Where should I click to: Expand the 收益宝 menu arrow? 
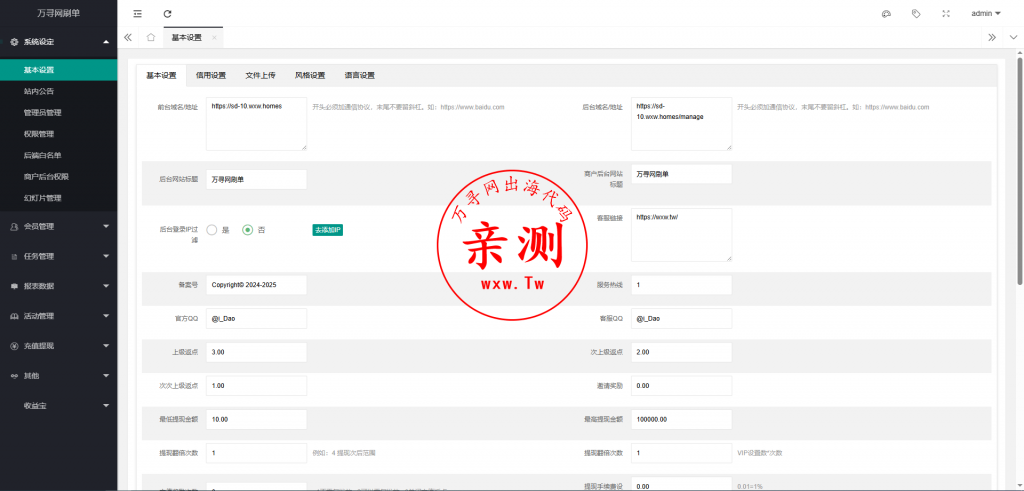tap(106, 405)
